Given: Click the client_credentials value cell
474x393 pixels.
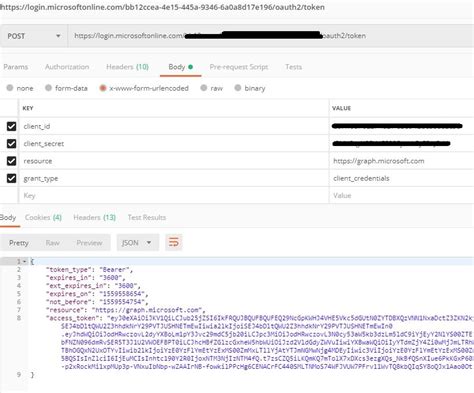Looking at the screenshot, I should pyautogui.click(x=402, y=178).
